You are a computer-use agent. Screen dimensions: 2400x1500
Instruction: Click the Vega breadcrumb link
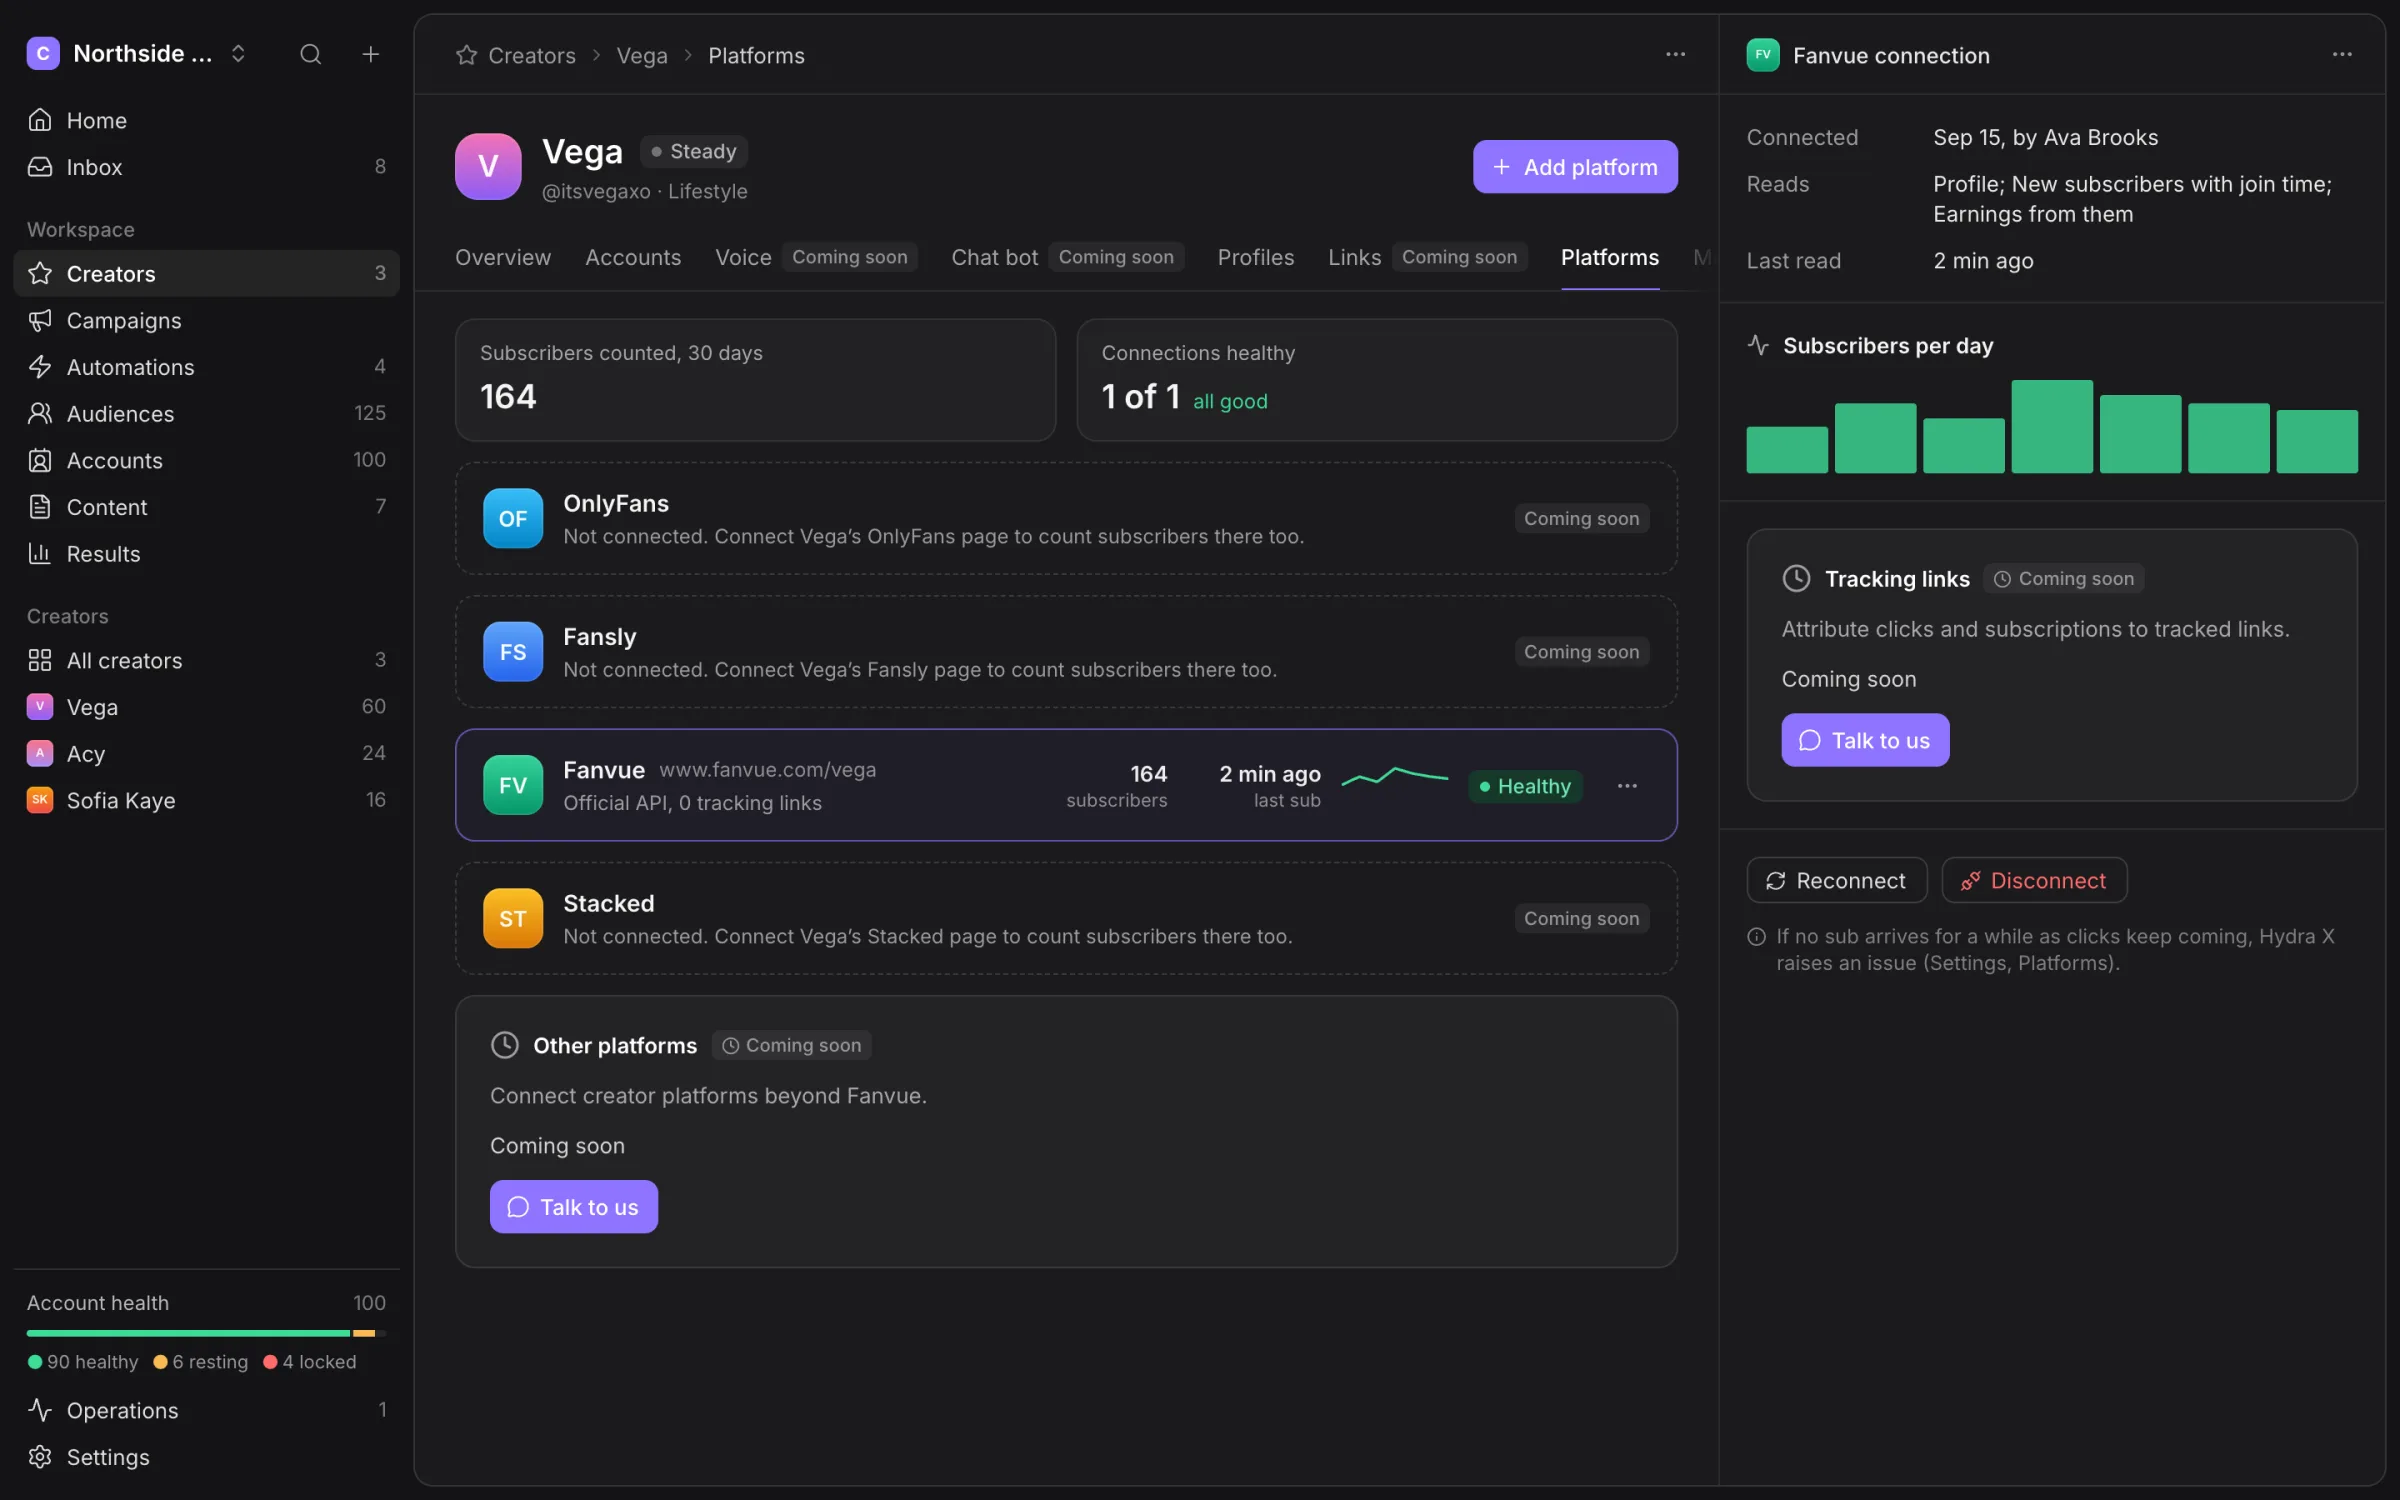pos(642,55)
